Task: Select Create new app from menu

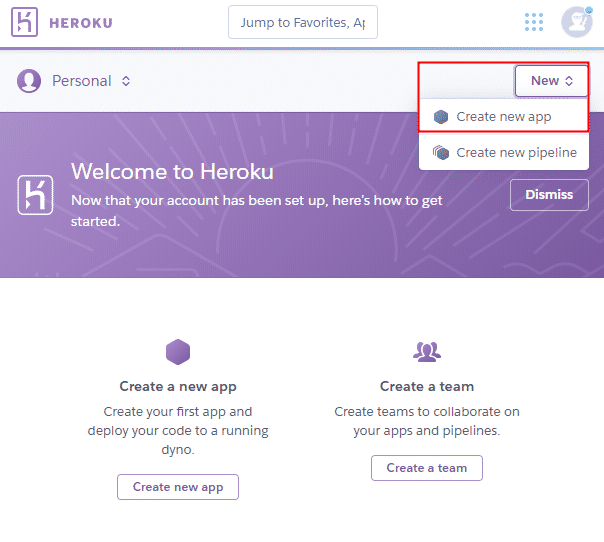Action: pos(504,117)
